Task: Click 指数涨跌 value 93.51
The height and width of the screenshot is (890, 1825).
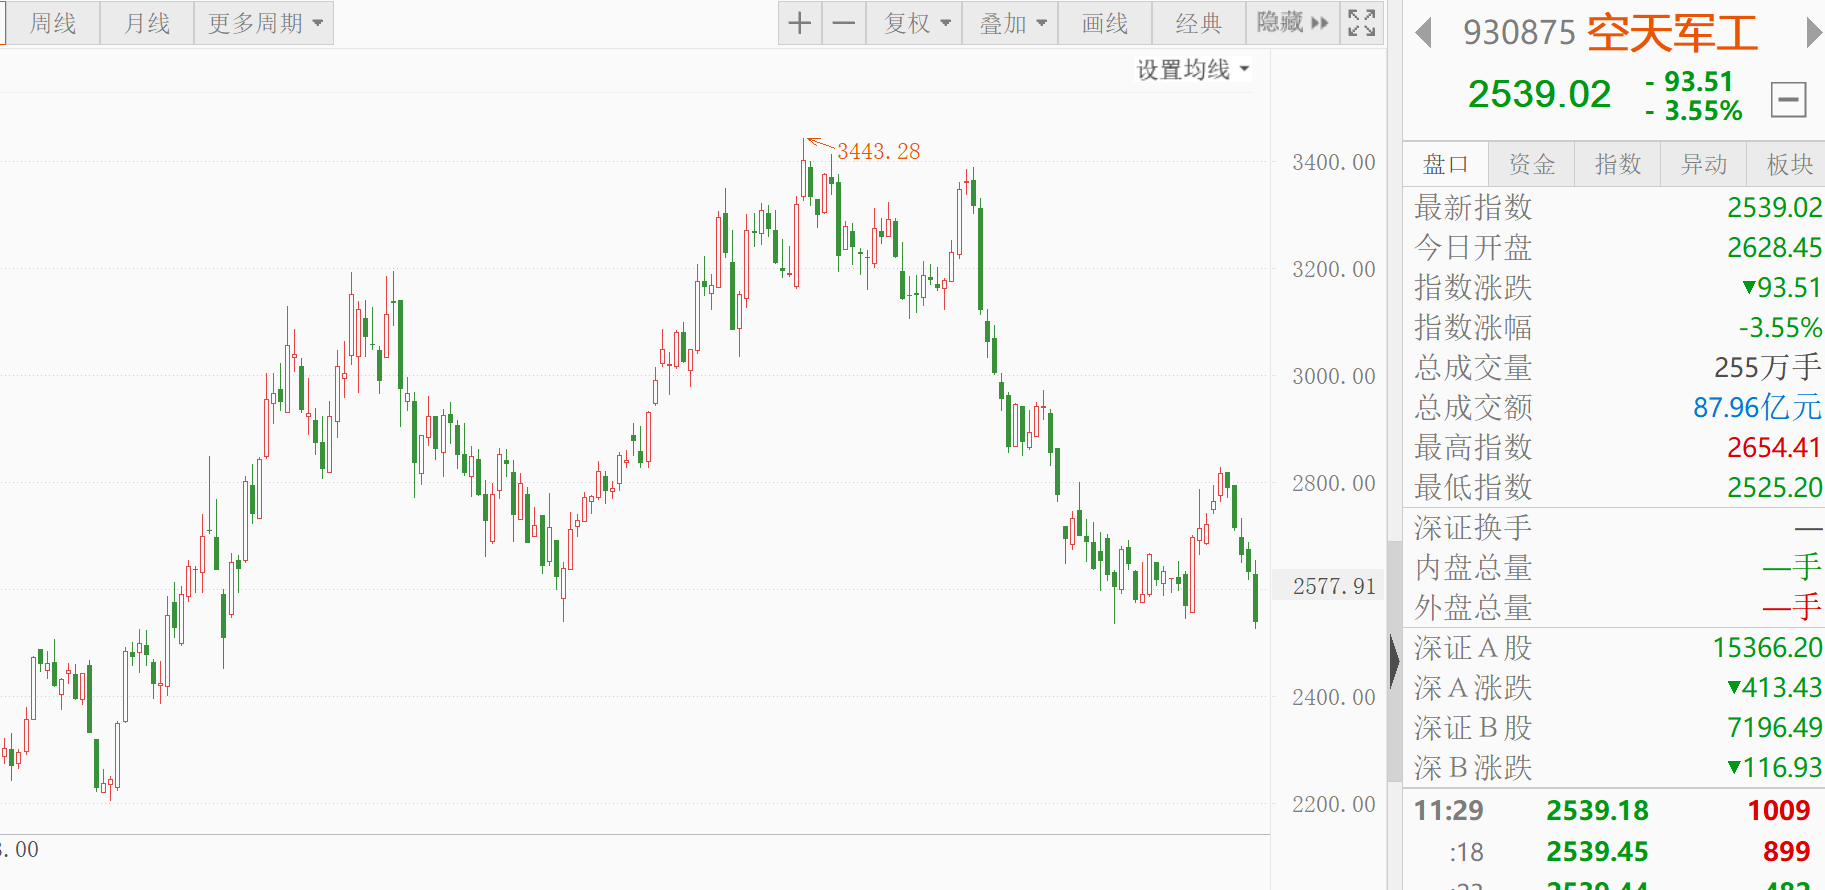Action: pos(1782,287)
